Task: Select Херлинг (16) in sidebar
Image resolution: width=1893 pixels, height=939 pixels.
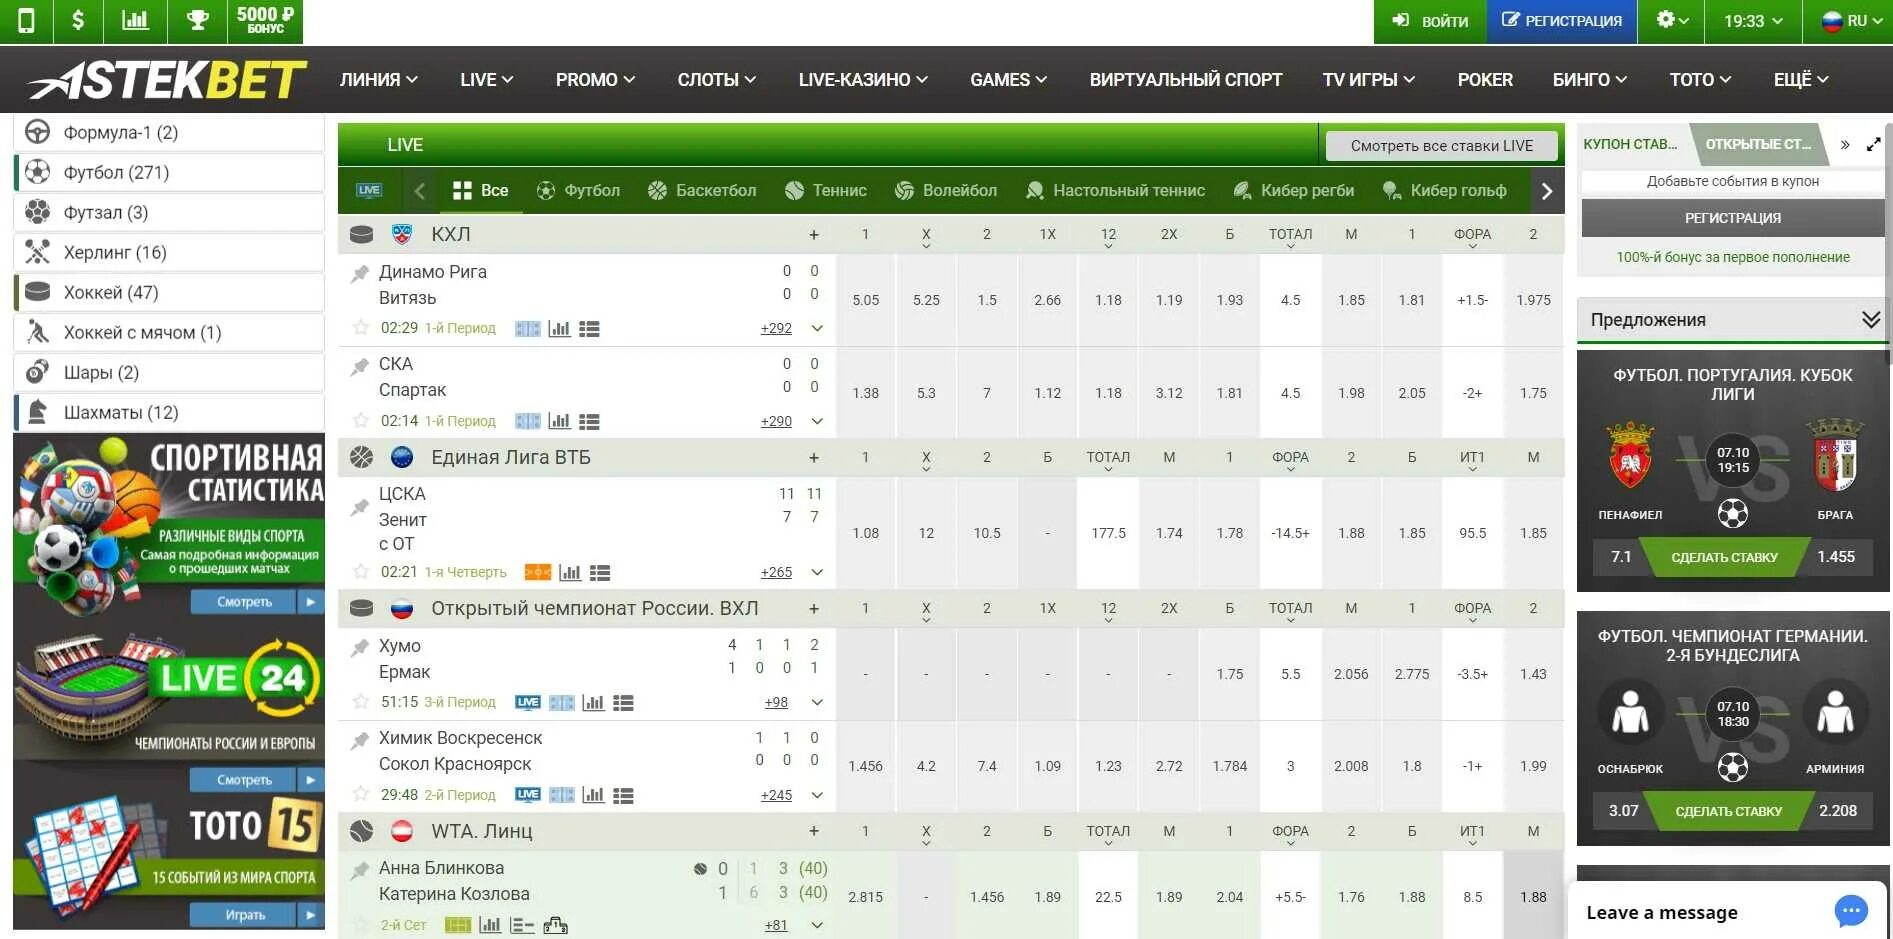Action: coord(169,252)
